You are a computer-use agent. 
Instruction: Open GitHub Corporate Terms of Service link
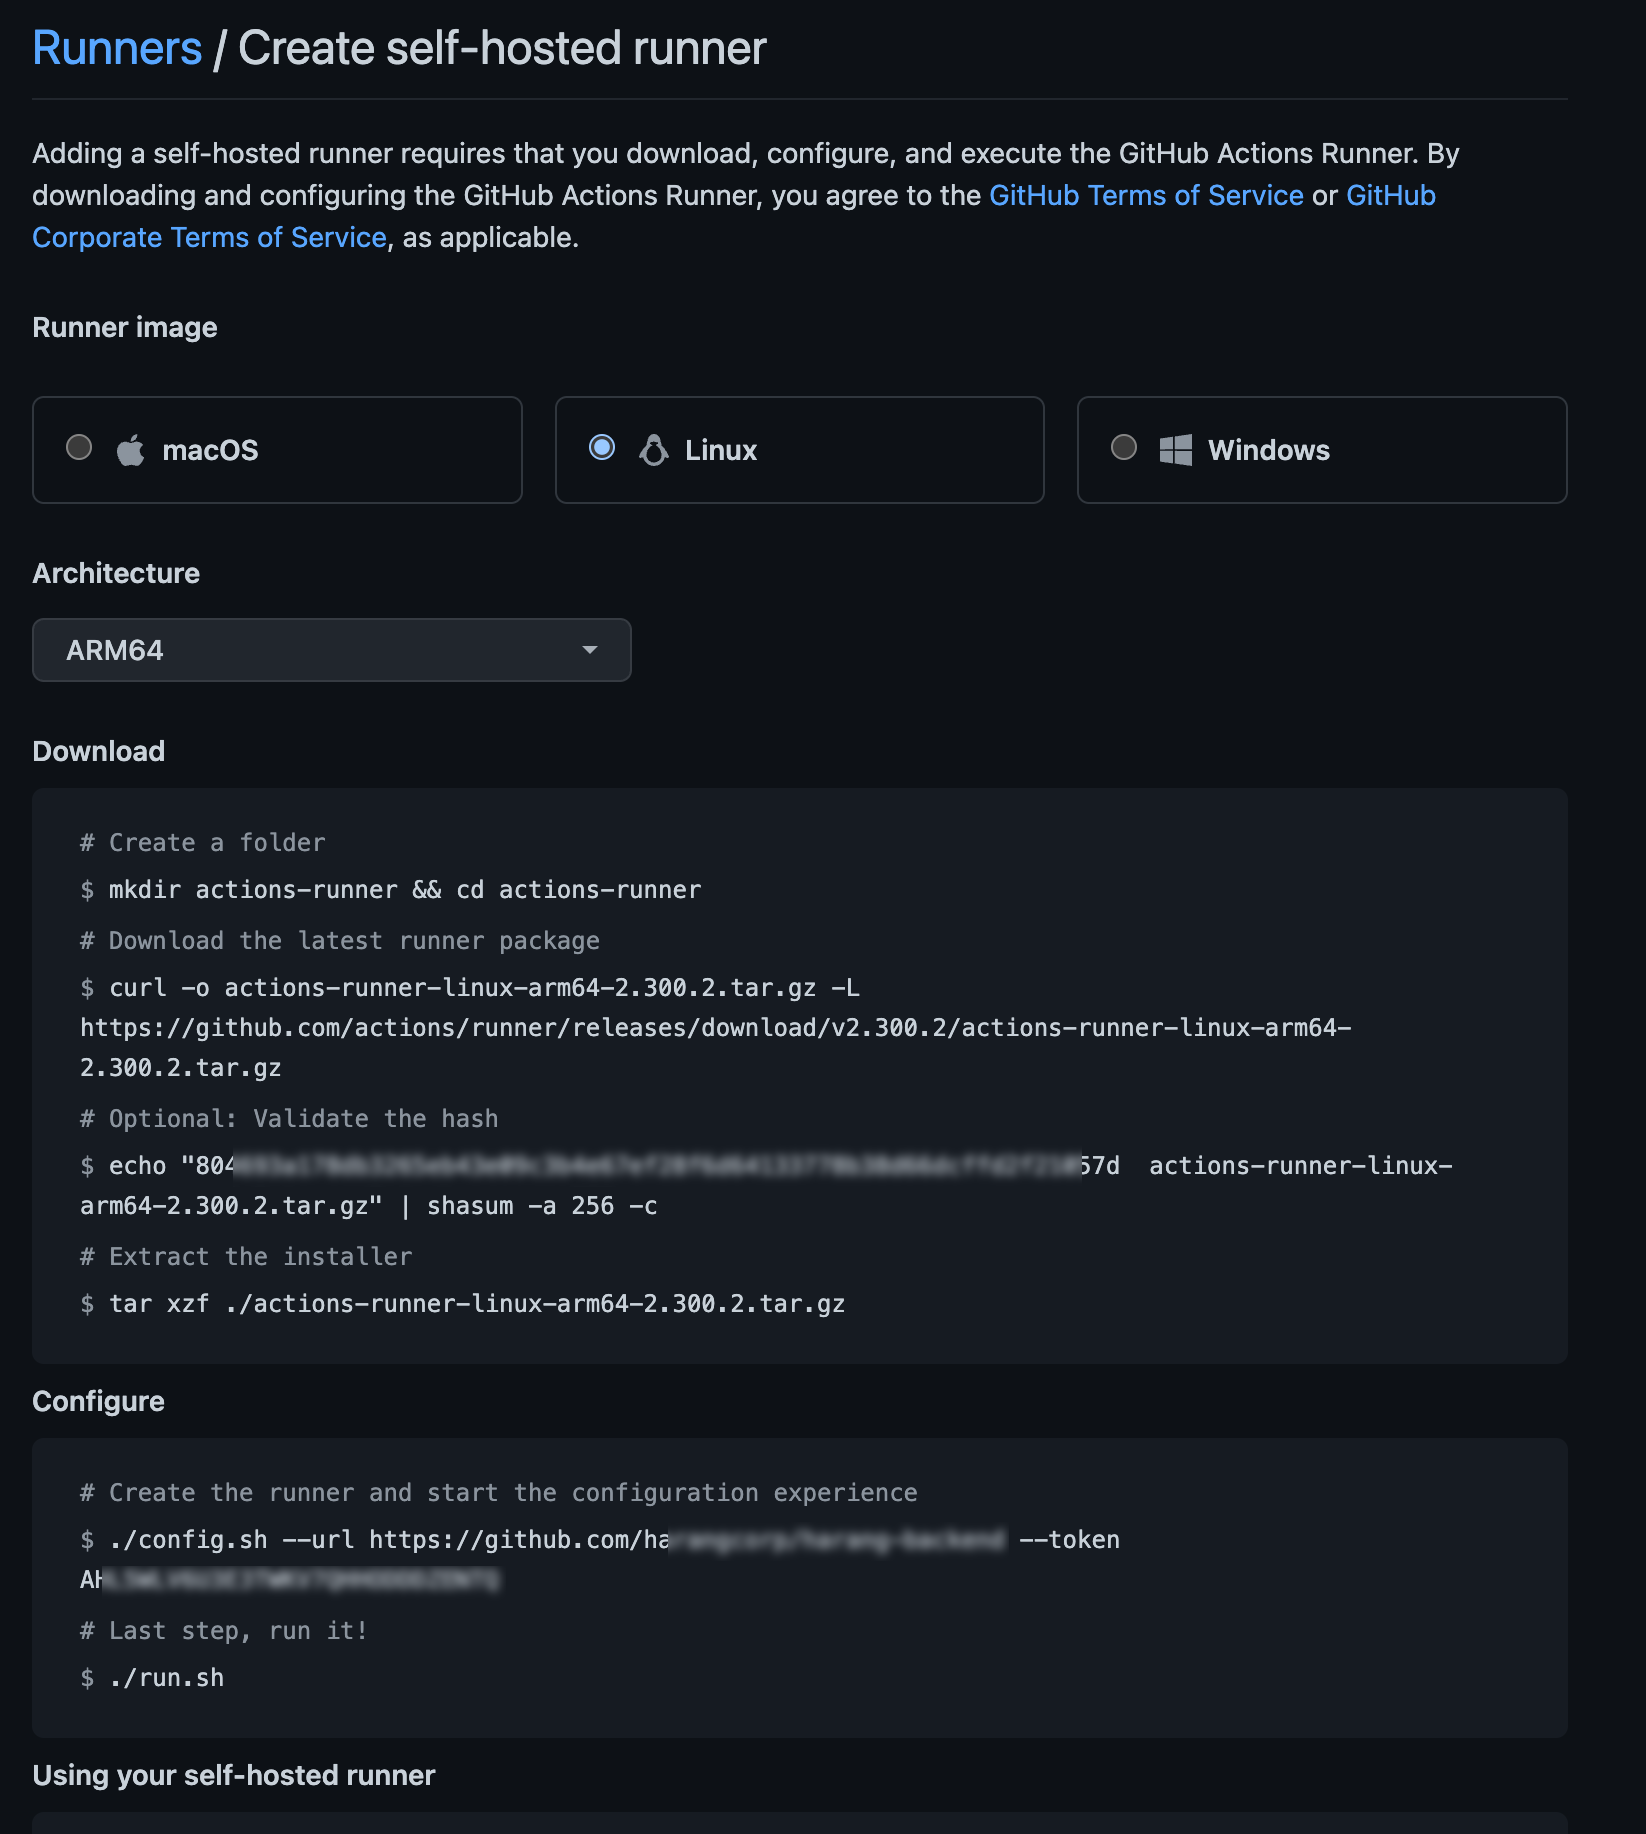[x=209, y=237]
